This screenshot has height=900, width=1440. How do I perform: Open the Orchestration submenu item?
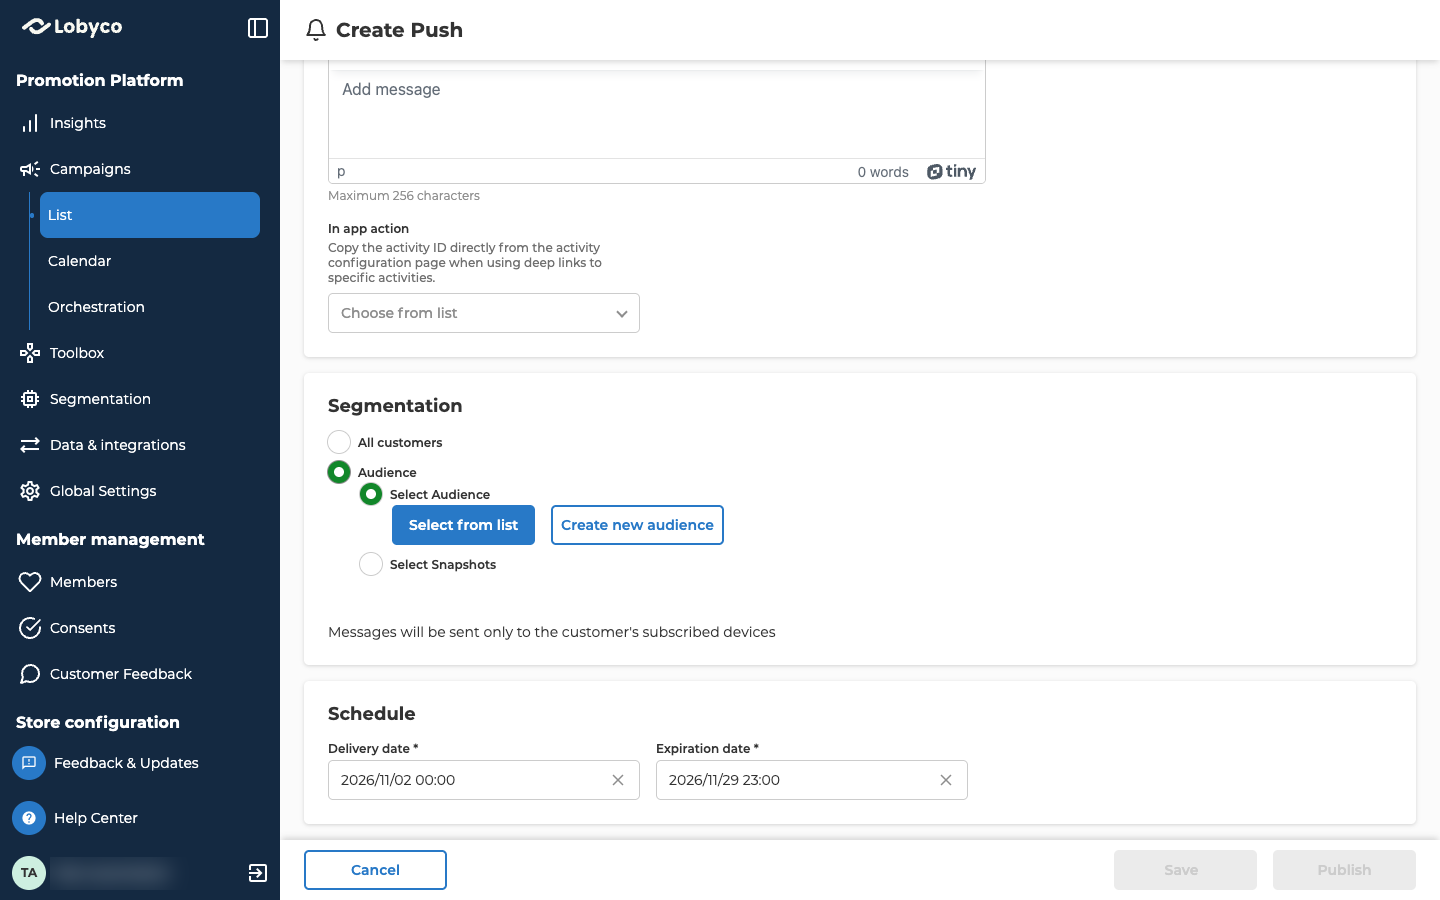(x=150, y=307)
